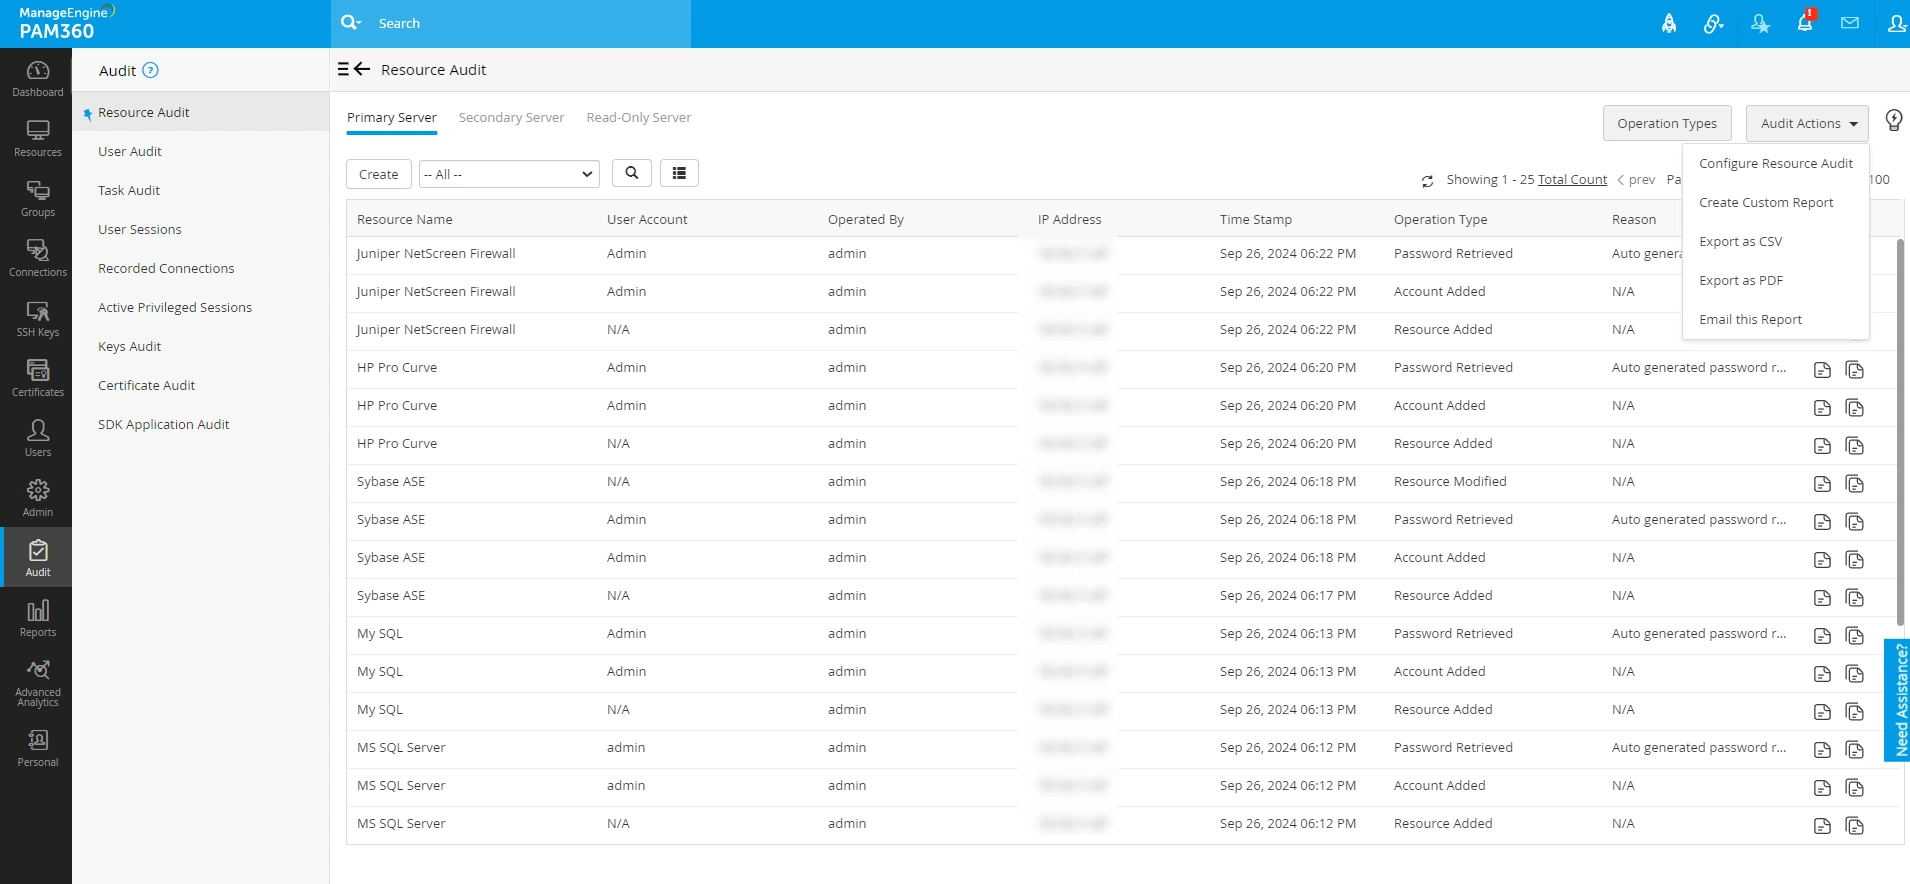Select User Sessions in the Audit menu
The height and width of the screenshot is (884, 1910).
coord(200,229)
